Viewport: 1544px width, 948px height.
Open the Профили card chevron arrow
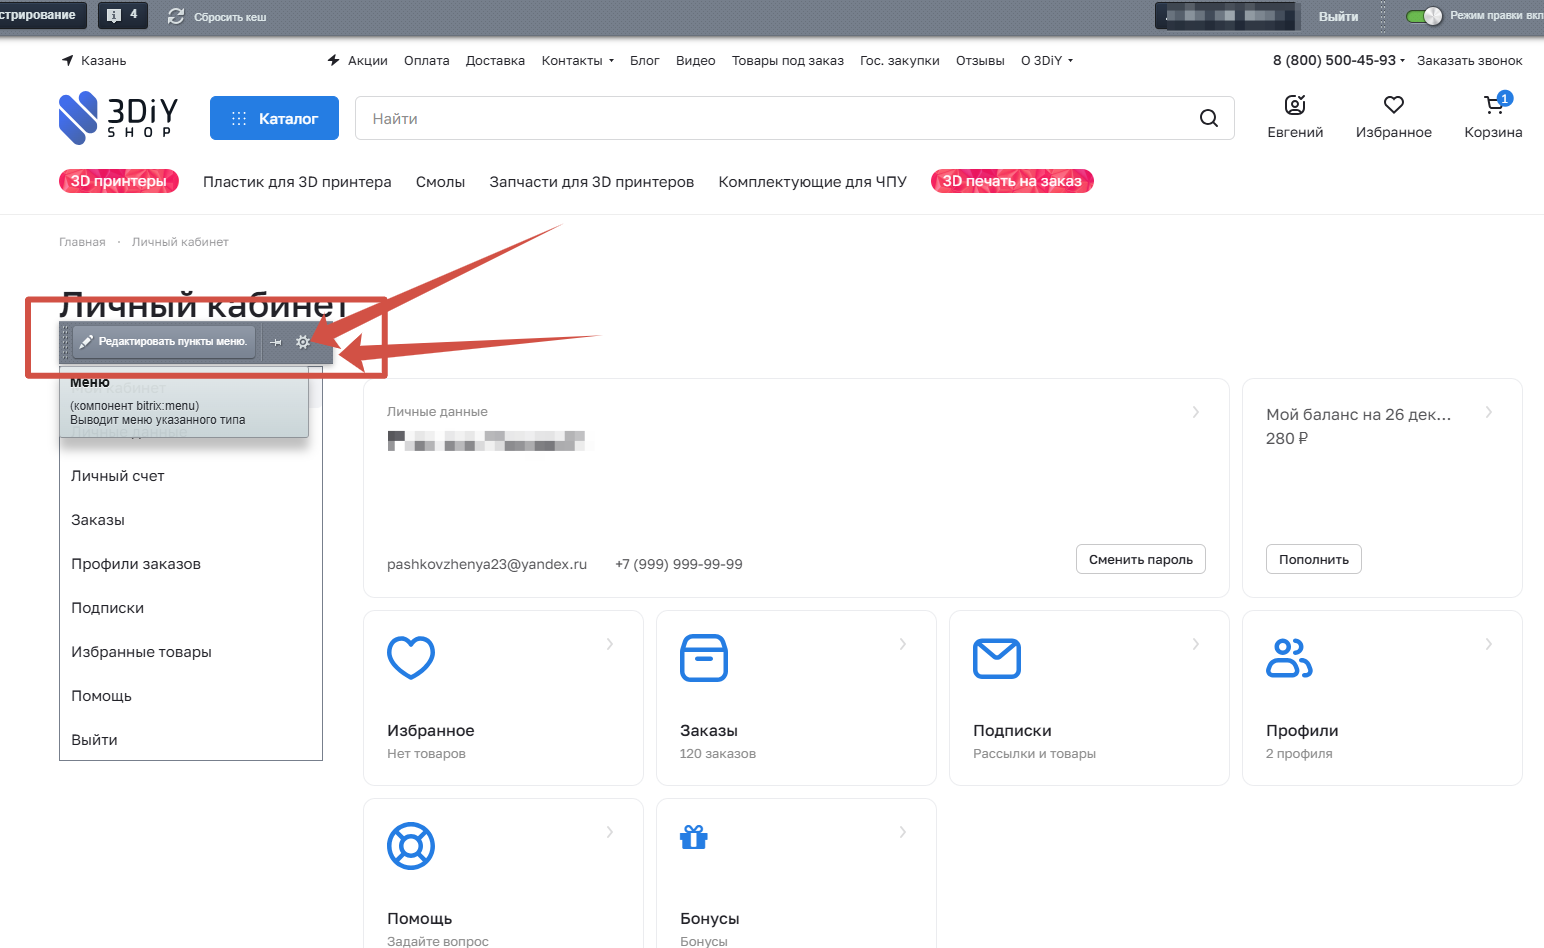(x=1489, y=644)
